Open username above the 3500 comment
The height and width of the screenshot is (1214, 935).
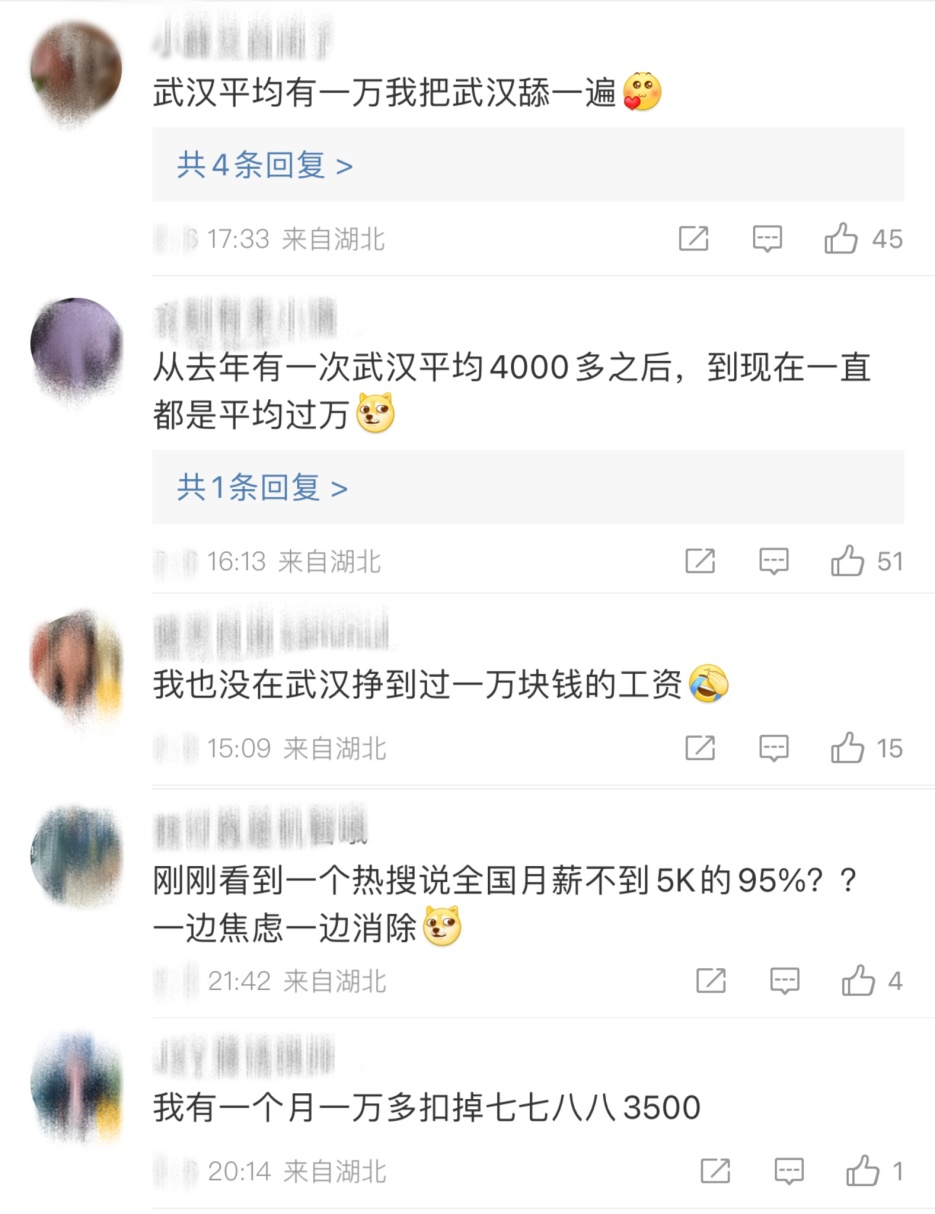click(244, 1056)
